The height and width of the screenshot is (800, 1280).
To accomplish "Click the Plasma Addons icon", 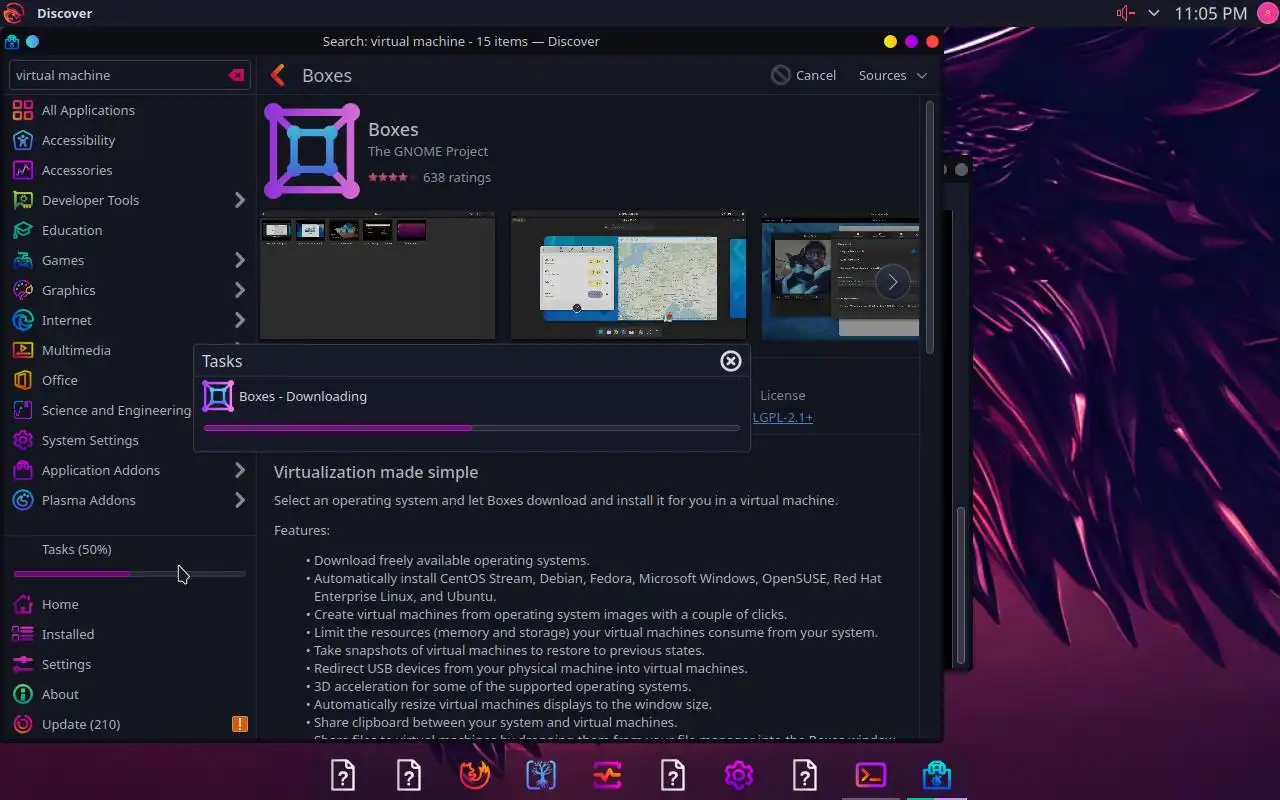I will (x=22, y=500).
